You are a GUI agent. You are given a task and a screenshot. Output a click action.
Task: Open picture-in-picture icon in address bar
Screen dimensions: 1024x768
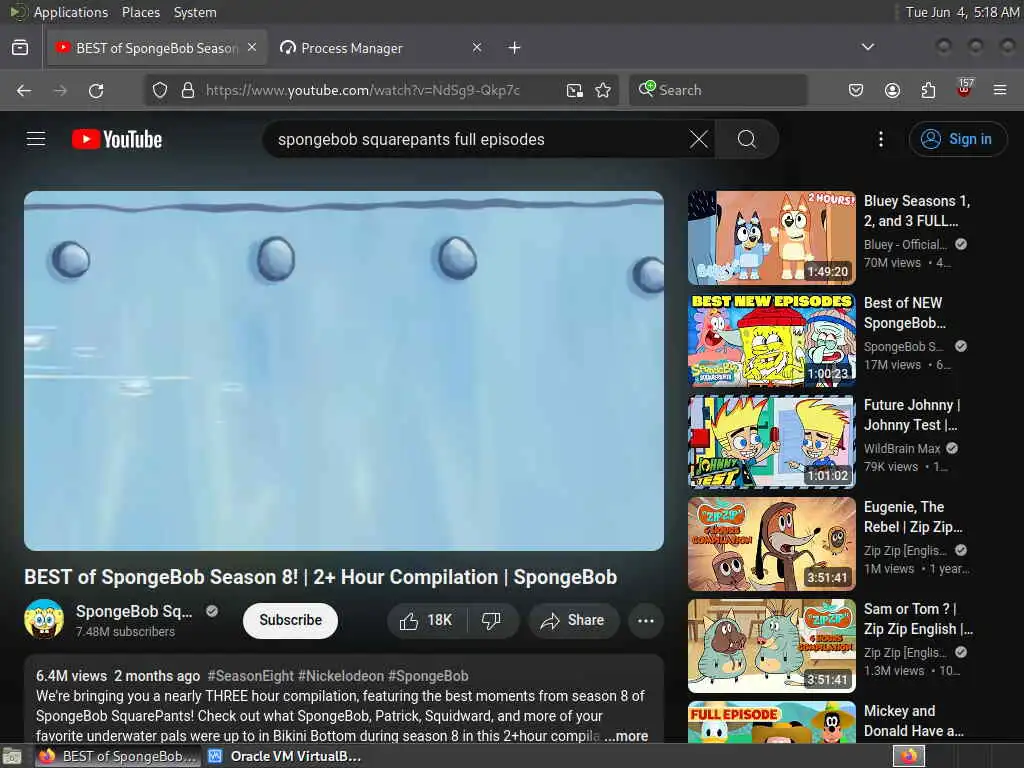tap(575, 90)
